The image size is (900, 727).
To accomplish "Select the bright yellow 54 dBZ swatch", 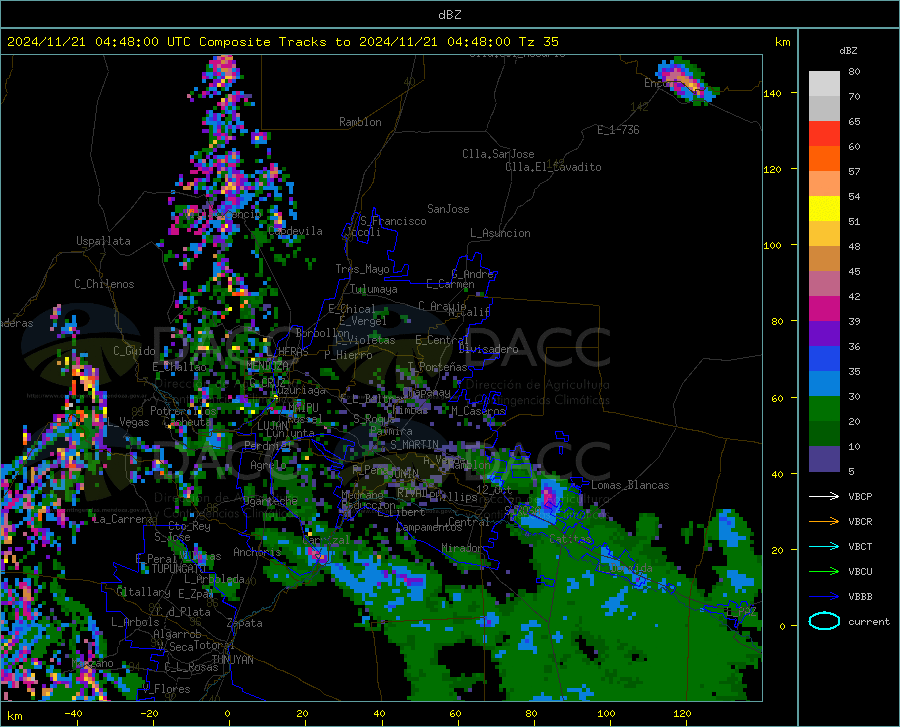I will point(824,208).
